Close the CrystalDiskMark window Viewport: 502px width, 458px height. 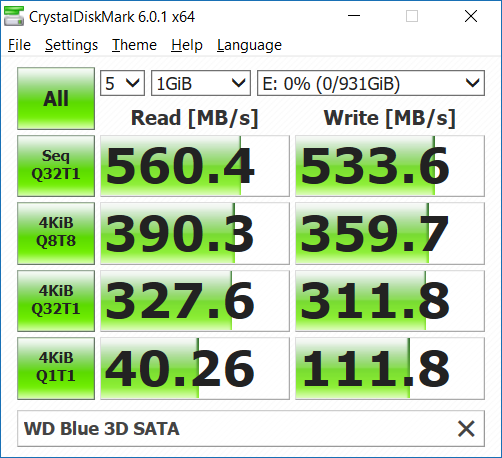[471, 16]
